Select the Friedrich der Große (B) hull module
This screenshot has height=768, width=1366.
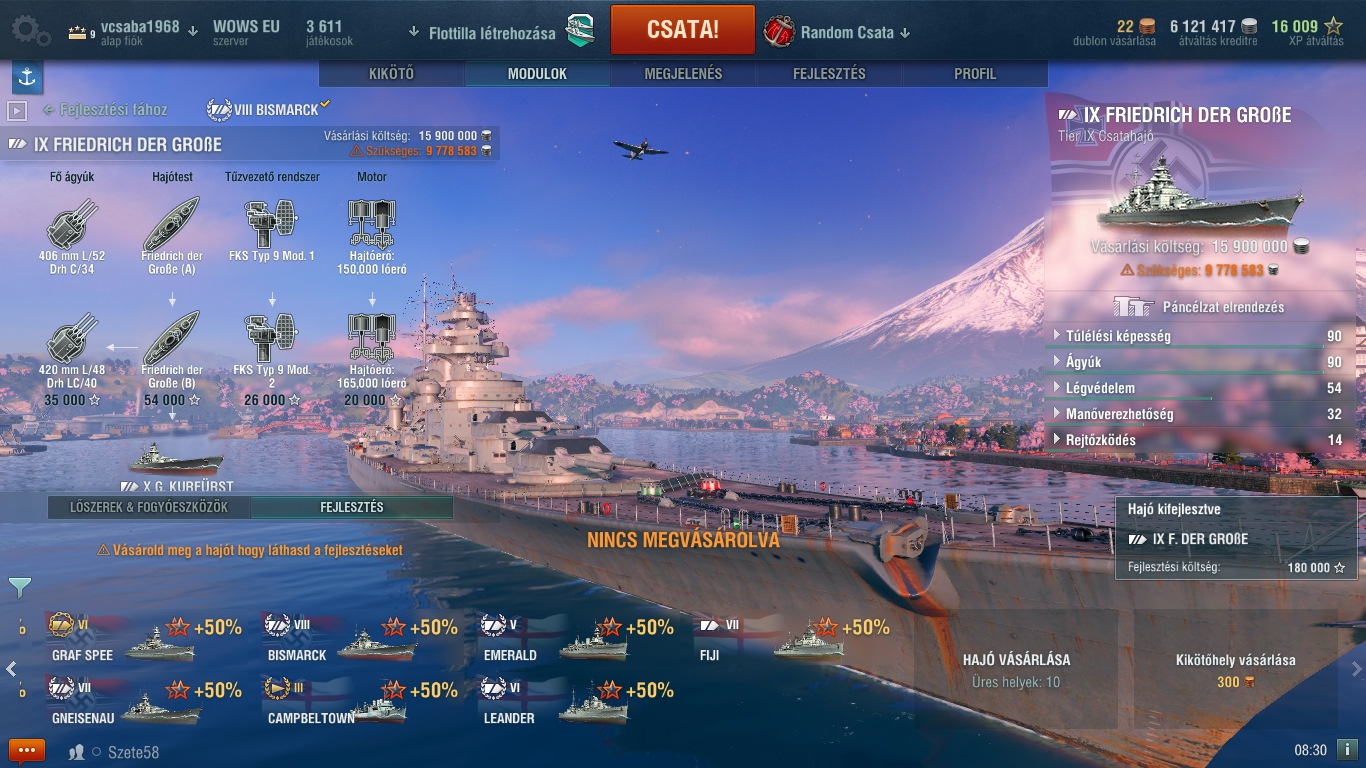(x=172, y=358)
